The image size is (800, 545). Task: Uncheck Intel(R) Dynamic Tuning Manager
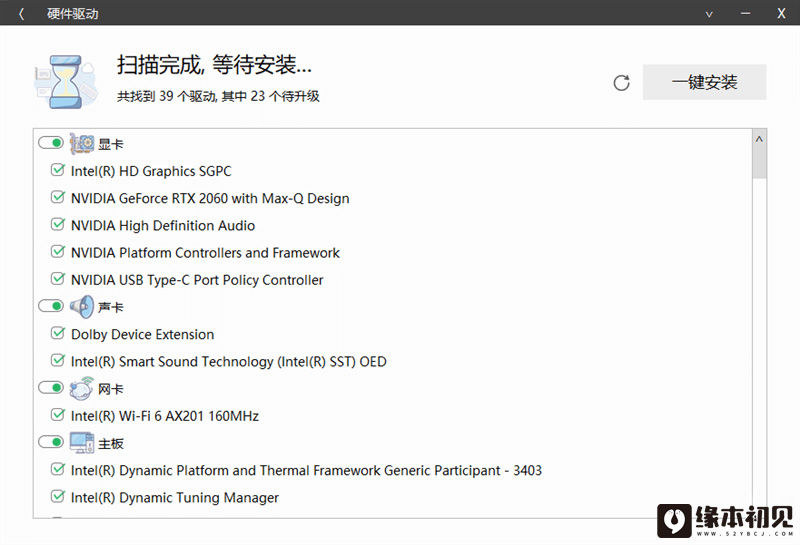click(x=58, y=496)
